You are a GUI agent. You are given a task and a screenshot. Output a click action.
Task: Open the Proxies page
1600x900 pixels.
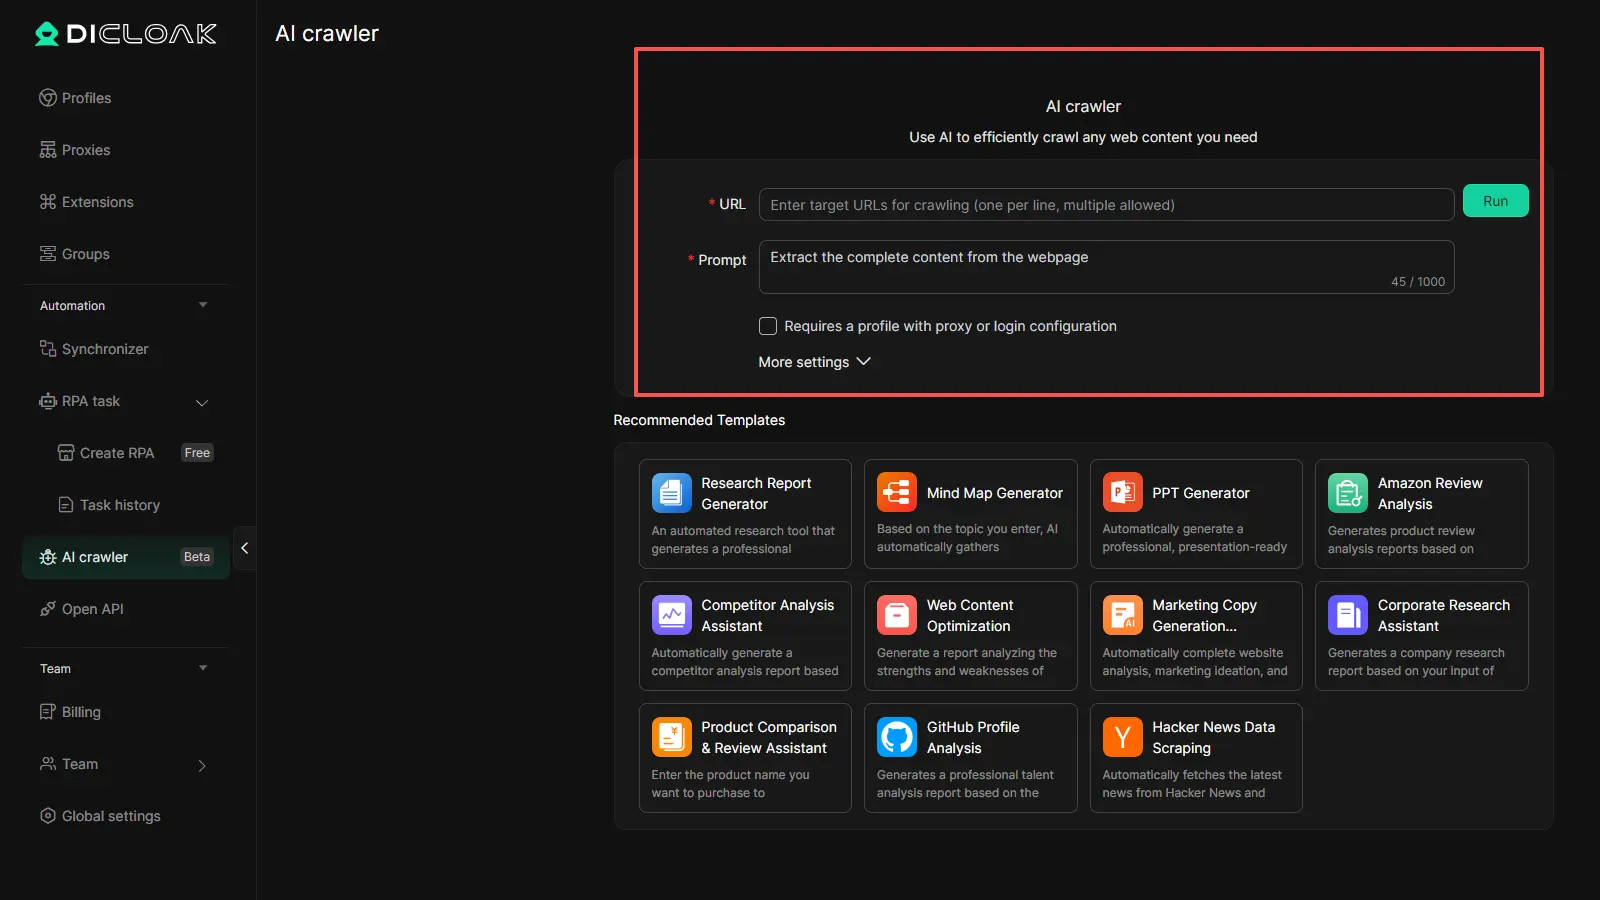[86, 150]
